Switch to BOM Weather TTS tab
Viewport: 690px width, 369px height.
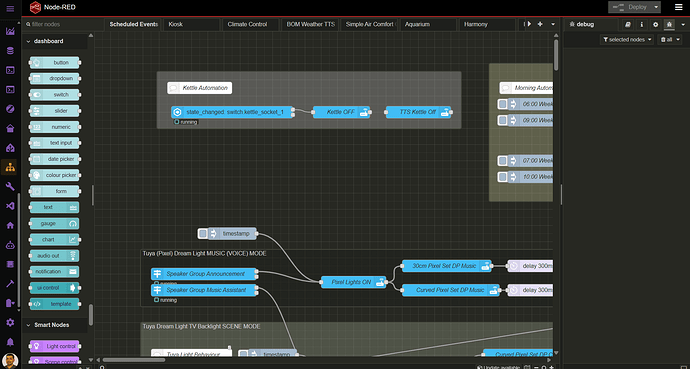click(310, 24)
